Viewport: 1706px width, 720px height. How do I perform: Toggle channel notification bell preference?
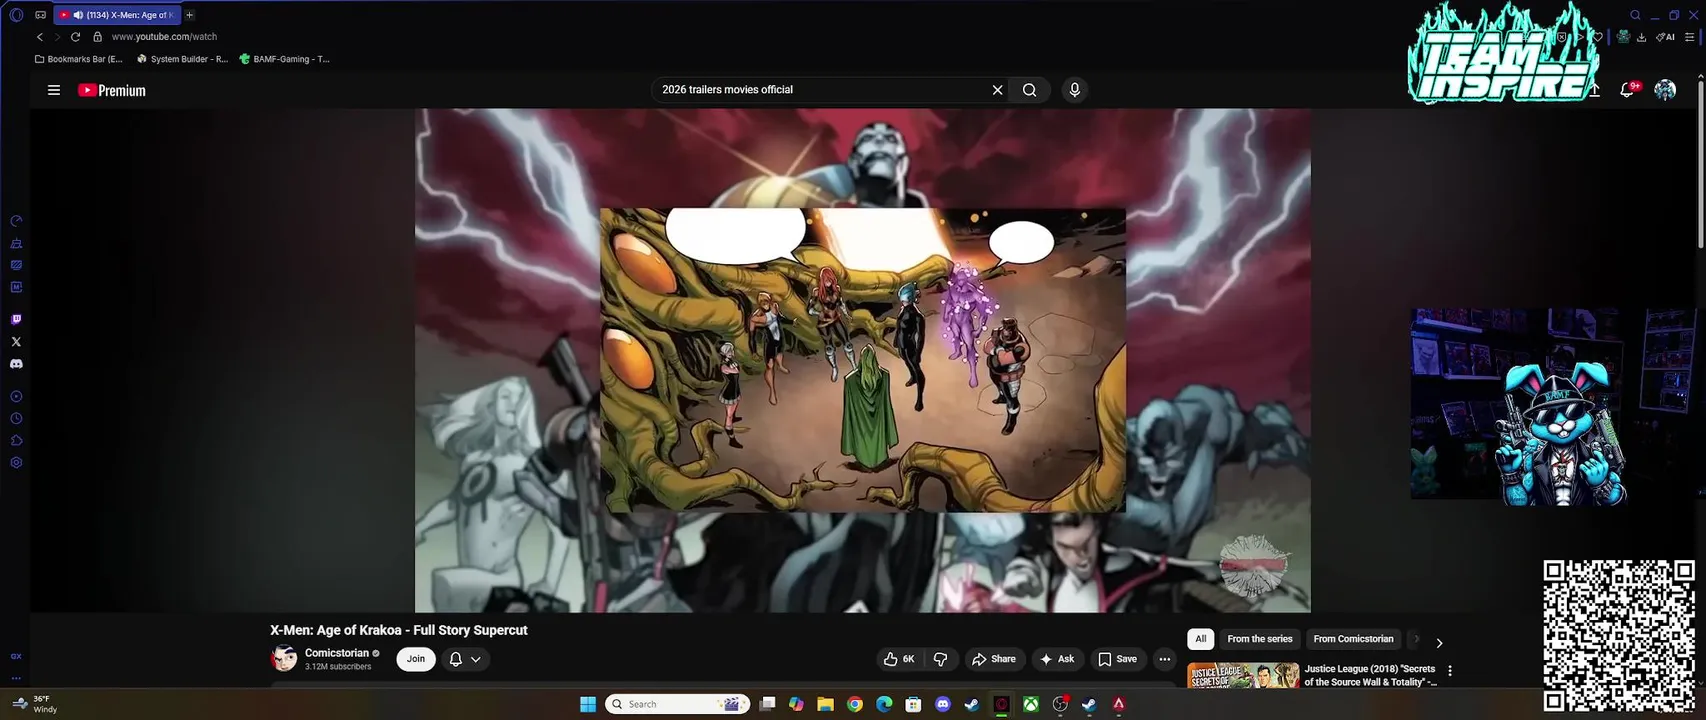[x=455, y=659]
